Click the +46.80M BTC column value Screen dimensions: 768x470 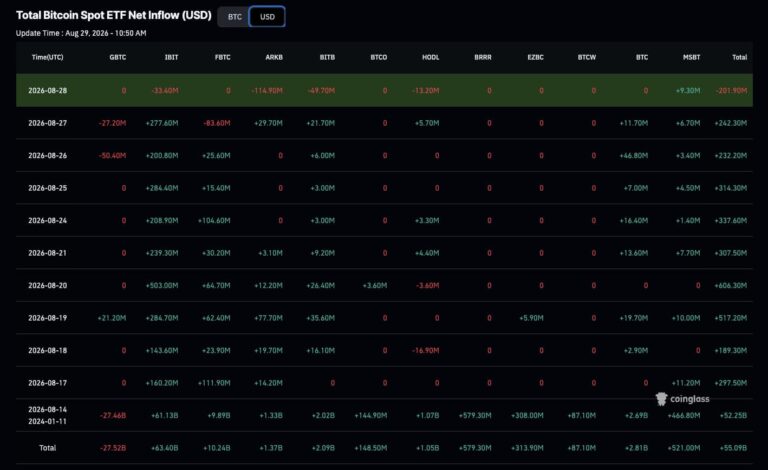tap(634, 156)
